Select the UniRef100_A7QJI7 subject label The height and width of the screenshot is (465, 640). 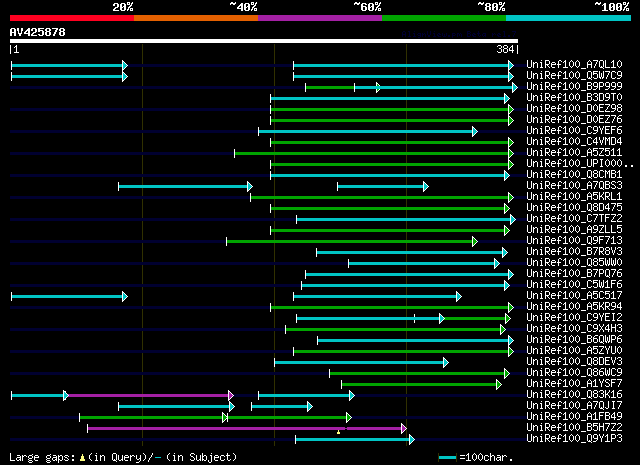[x=574, y=405]
